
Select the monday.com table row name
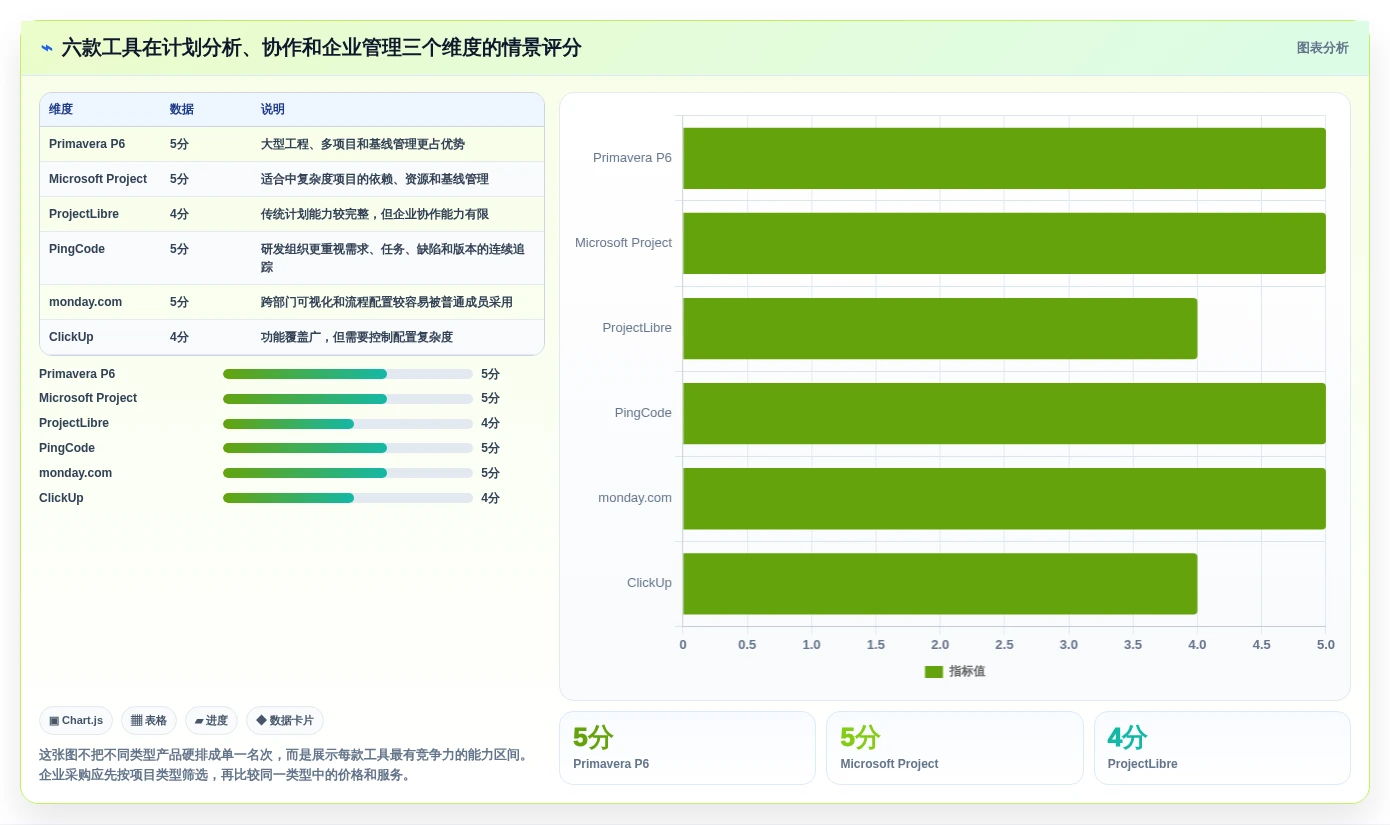coord(85,302)
